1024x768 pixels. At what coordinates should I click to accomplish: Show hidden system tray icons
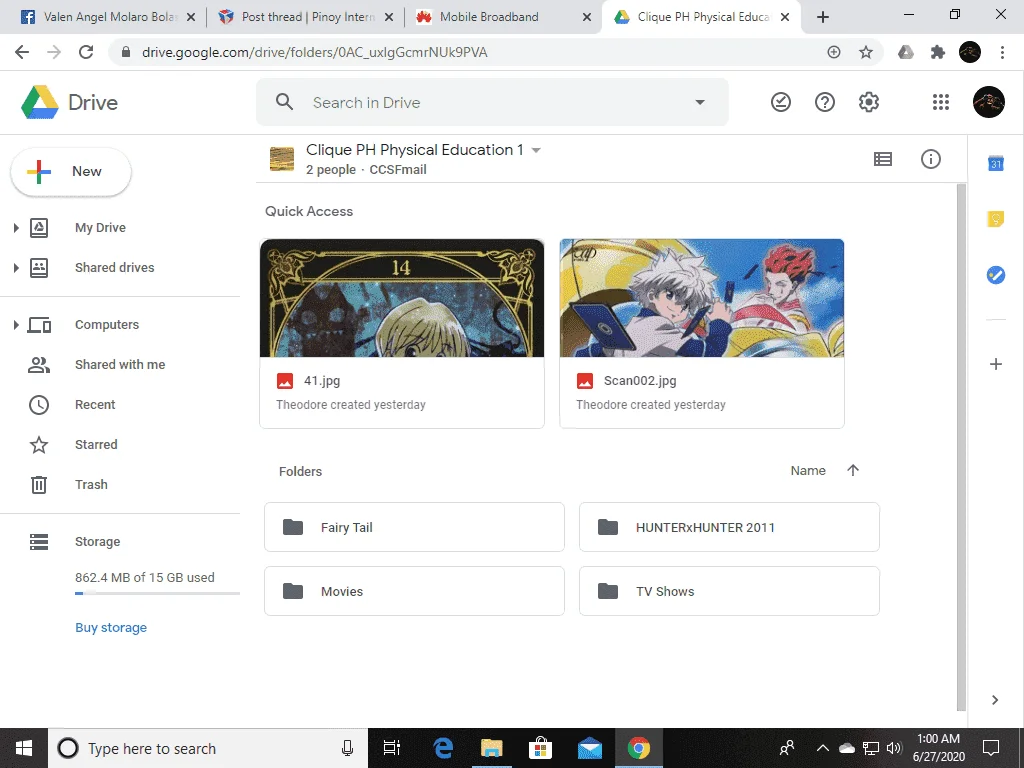pyautogui.click(x=823, y=748)
